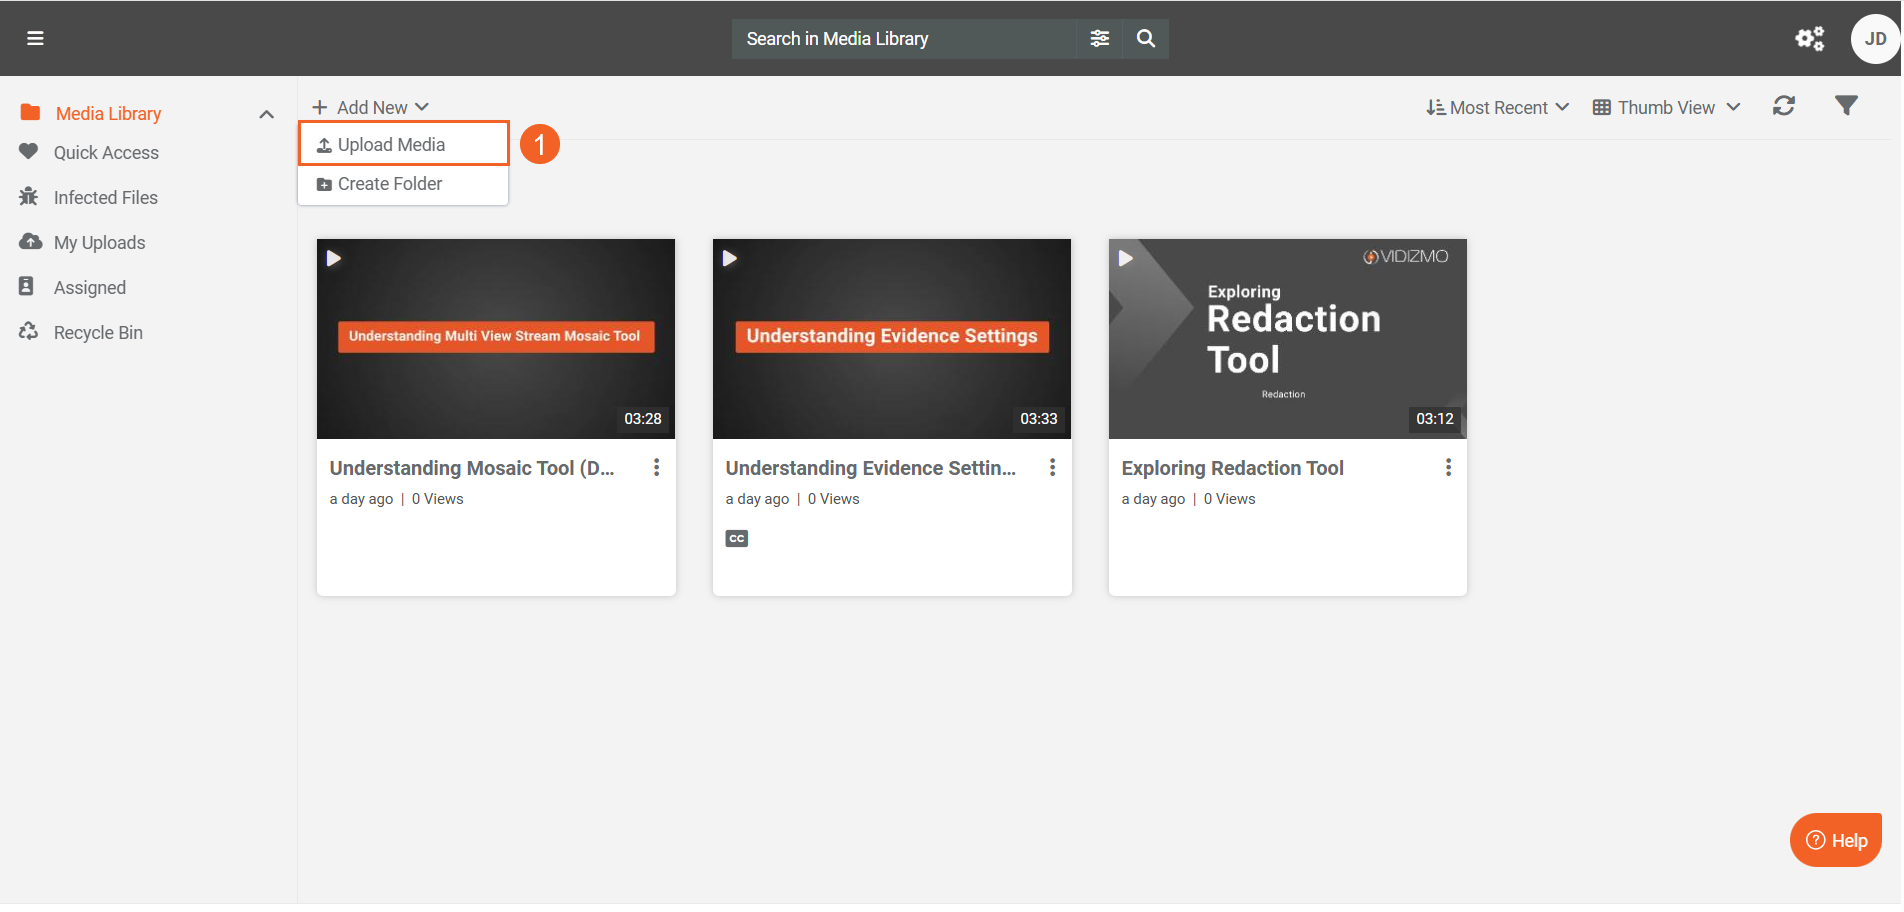Screen dimensions: 1904x912
Task: Click the search magnifier icon
Action: click(x=1146, y=38)
